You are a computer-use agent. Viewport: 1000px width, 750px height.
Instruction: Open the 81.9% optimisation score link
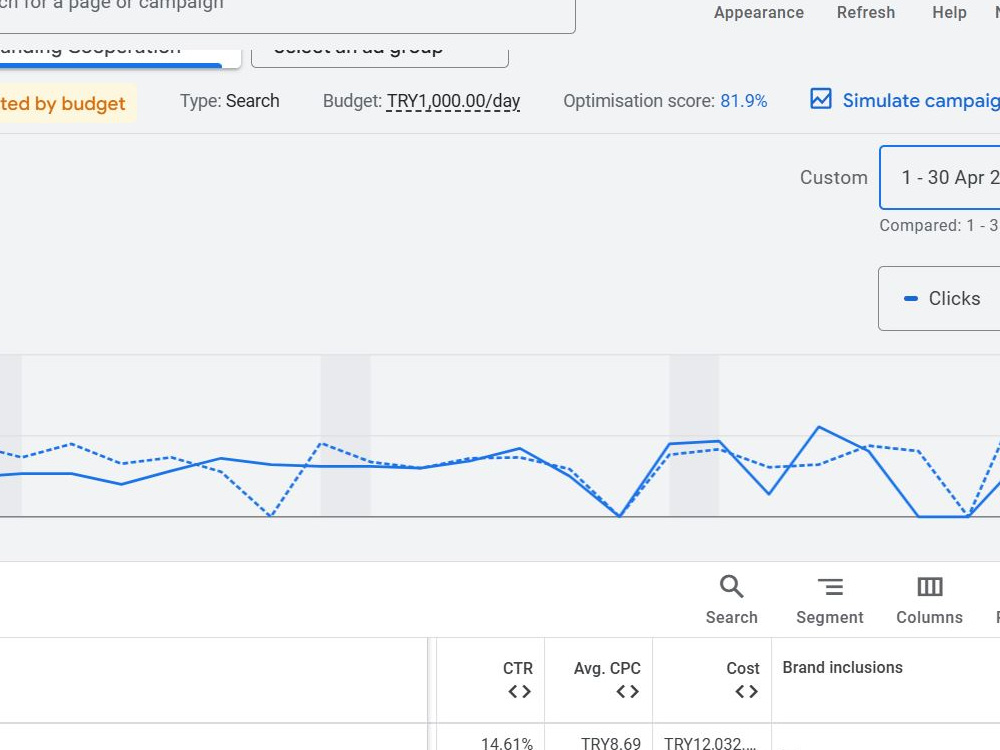(744, 101)
